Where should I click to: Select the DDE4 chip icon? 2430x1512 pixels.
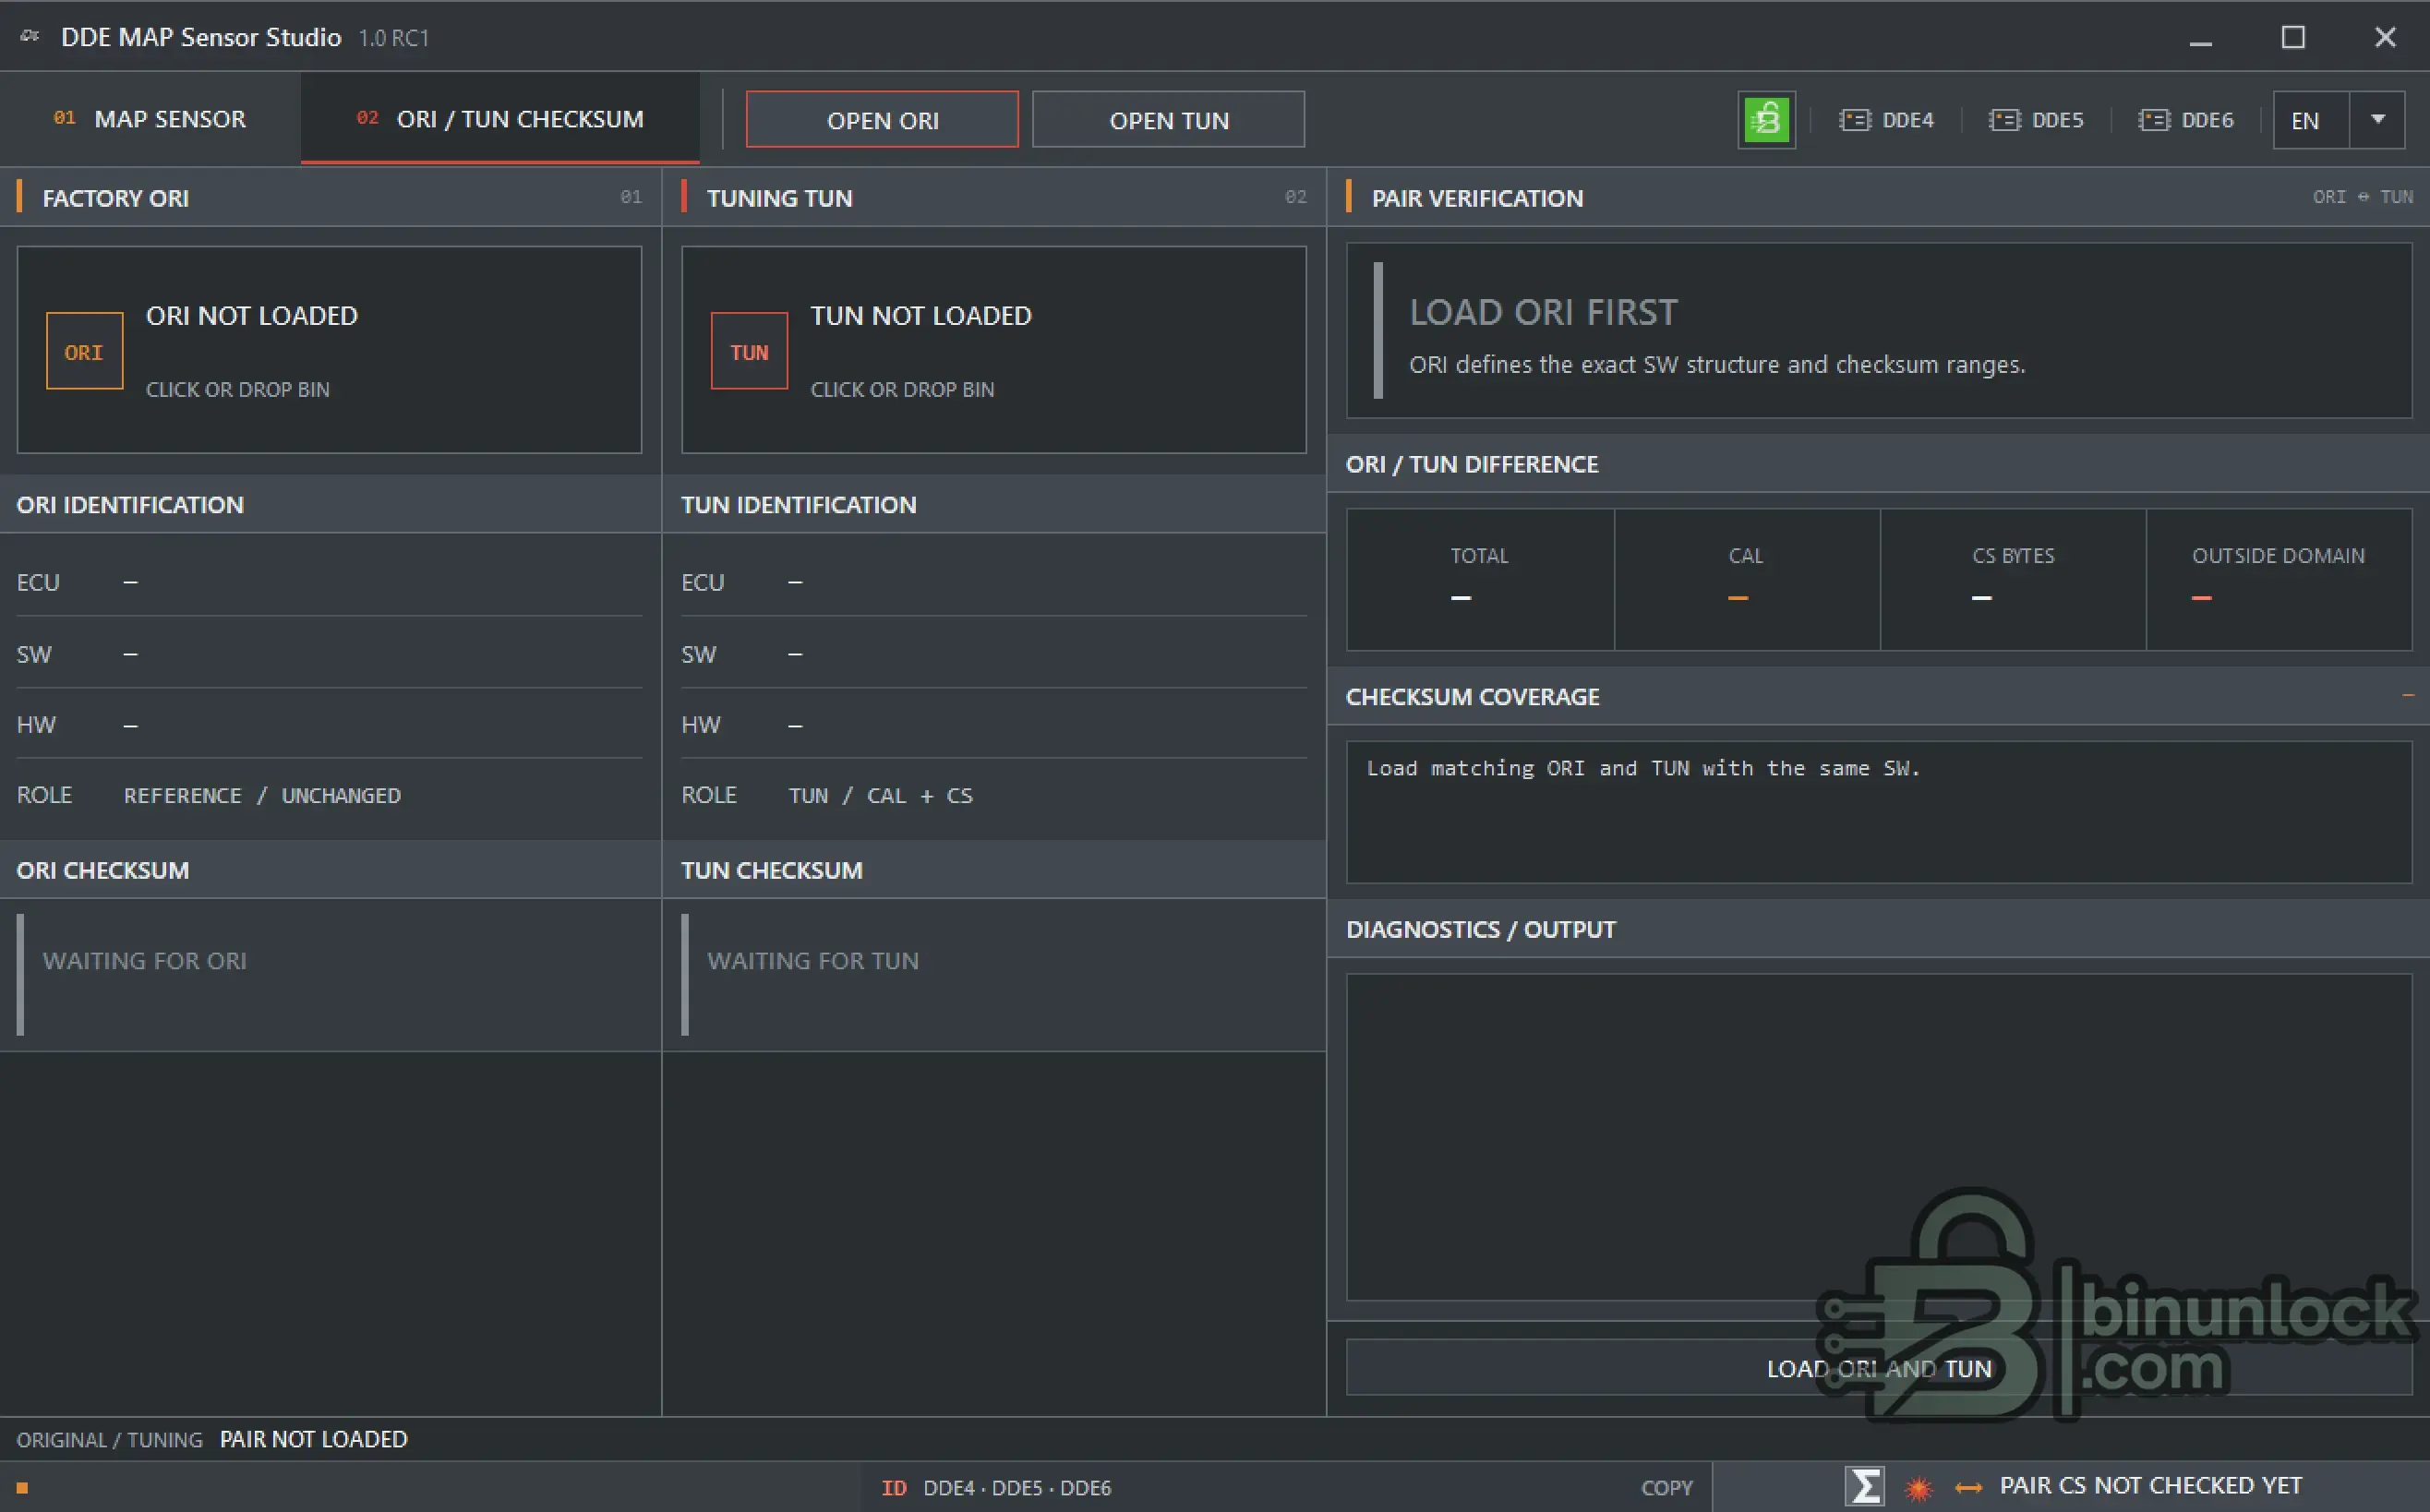pos(1855,120)
